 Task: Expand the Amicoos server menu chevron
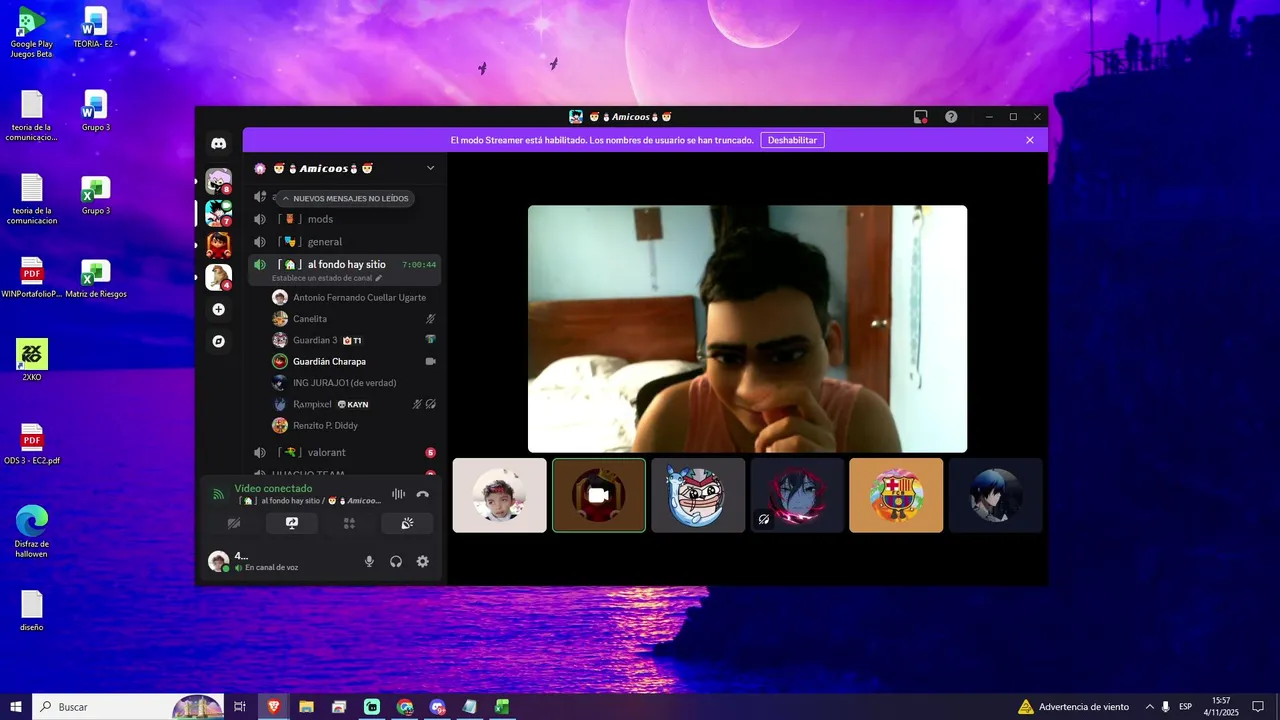point(431,168)
